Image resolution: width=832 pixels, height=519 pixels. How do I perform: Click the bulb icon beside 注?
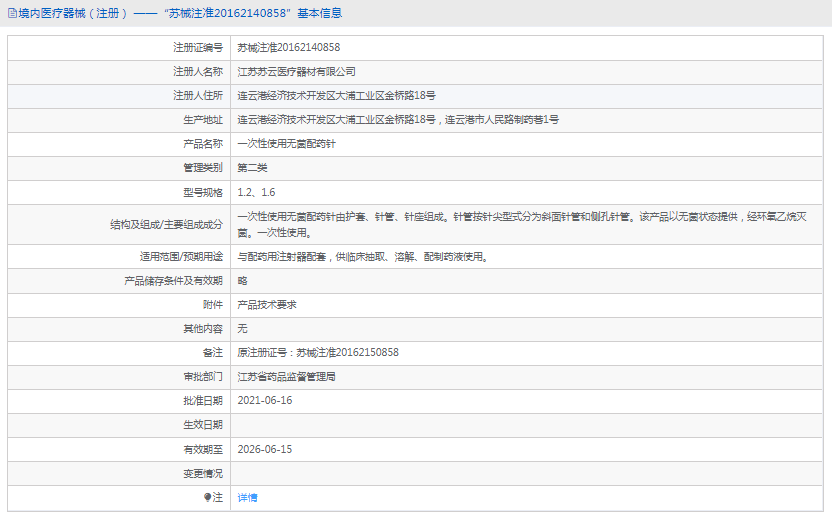point(207,497)
